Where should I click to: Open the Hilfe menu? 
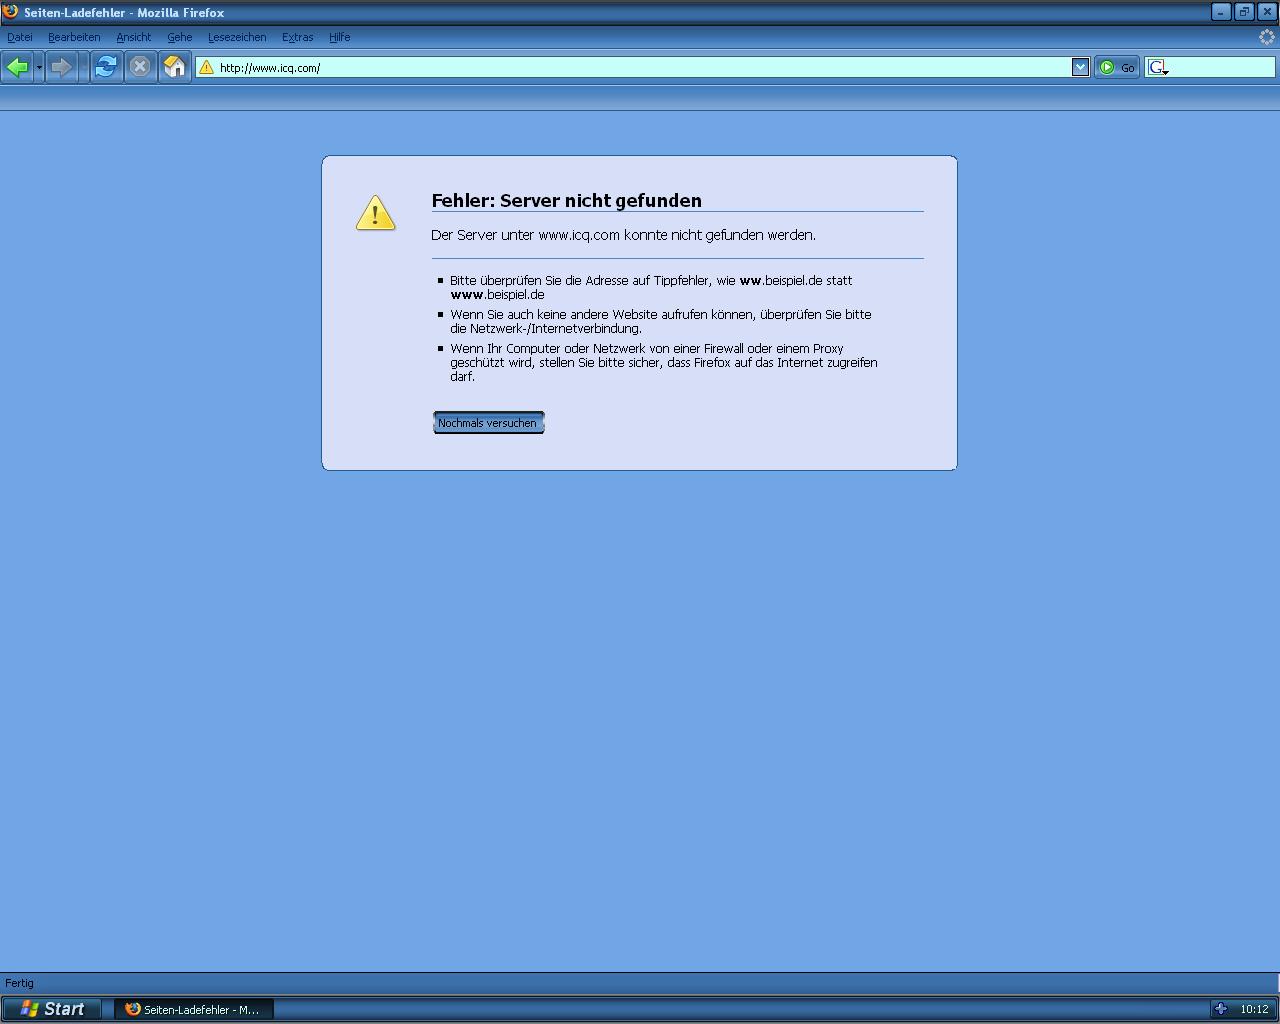click(340, 37)
